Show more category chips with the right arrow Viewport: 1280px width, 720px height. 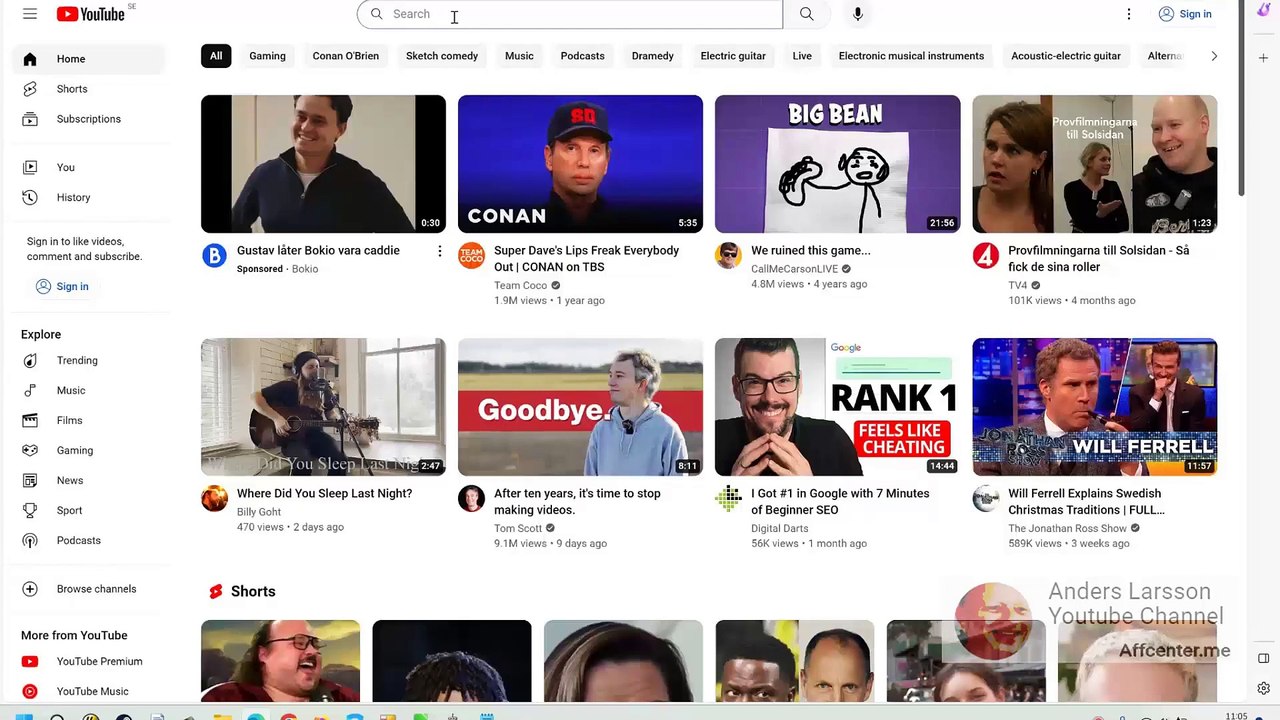pyautogui.click(x=1214, y=56)
